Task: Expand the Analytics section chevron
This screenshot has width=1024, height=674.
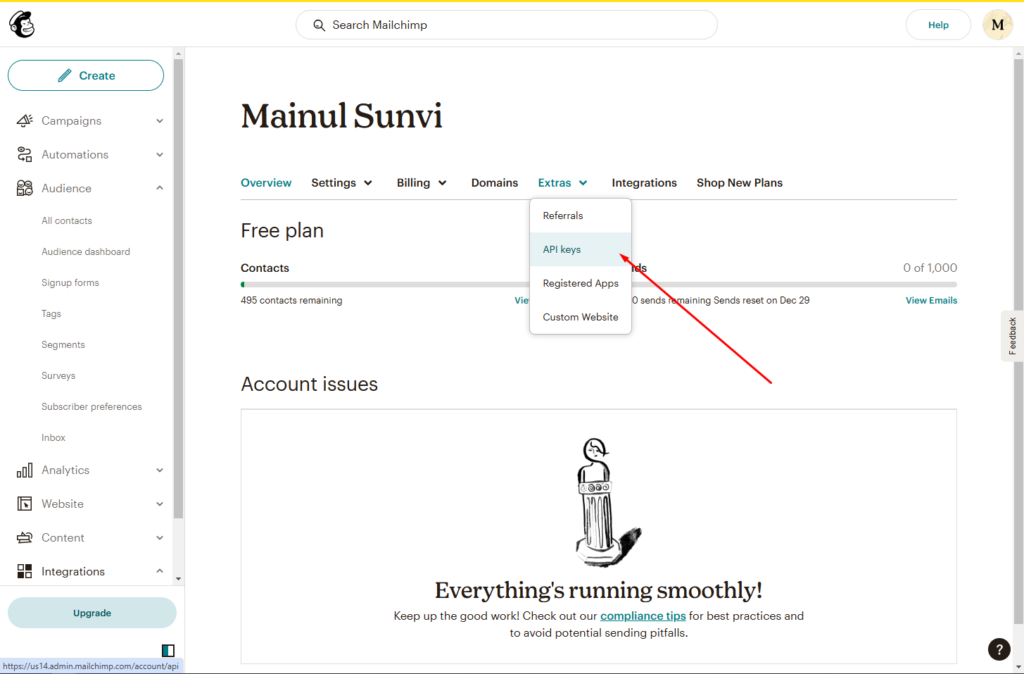Action: click(x=159, y=470)
